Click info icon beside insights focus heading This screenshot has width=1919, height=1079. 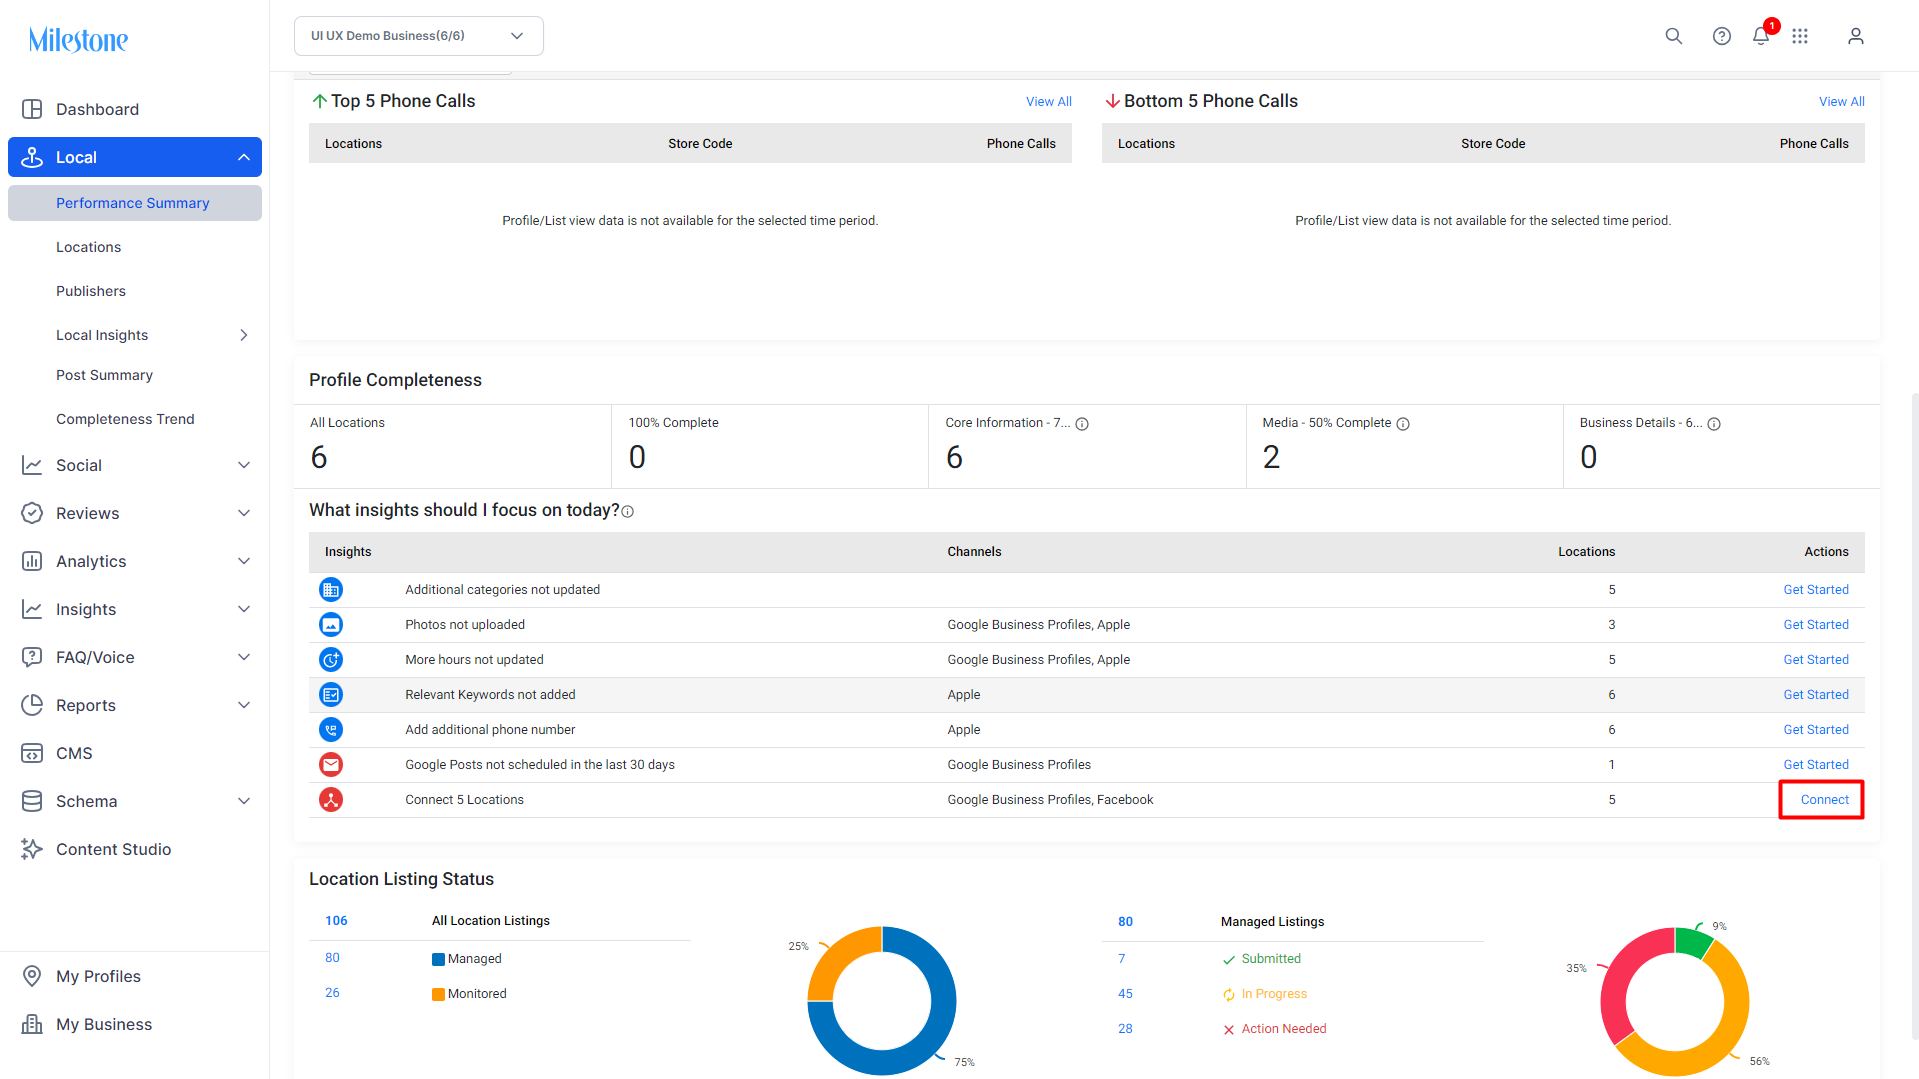coord(628,512)
